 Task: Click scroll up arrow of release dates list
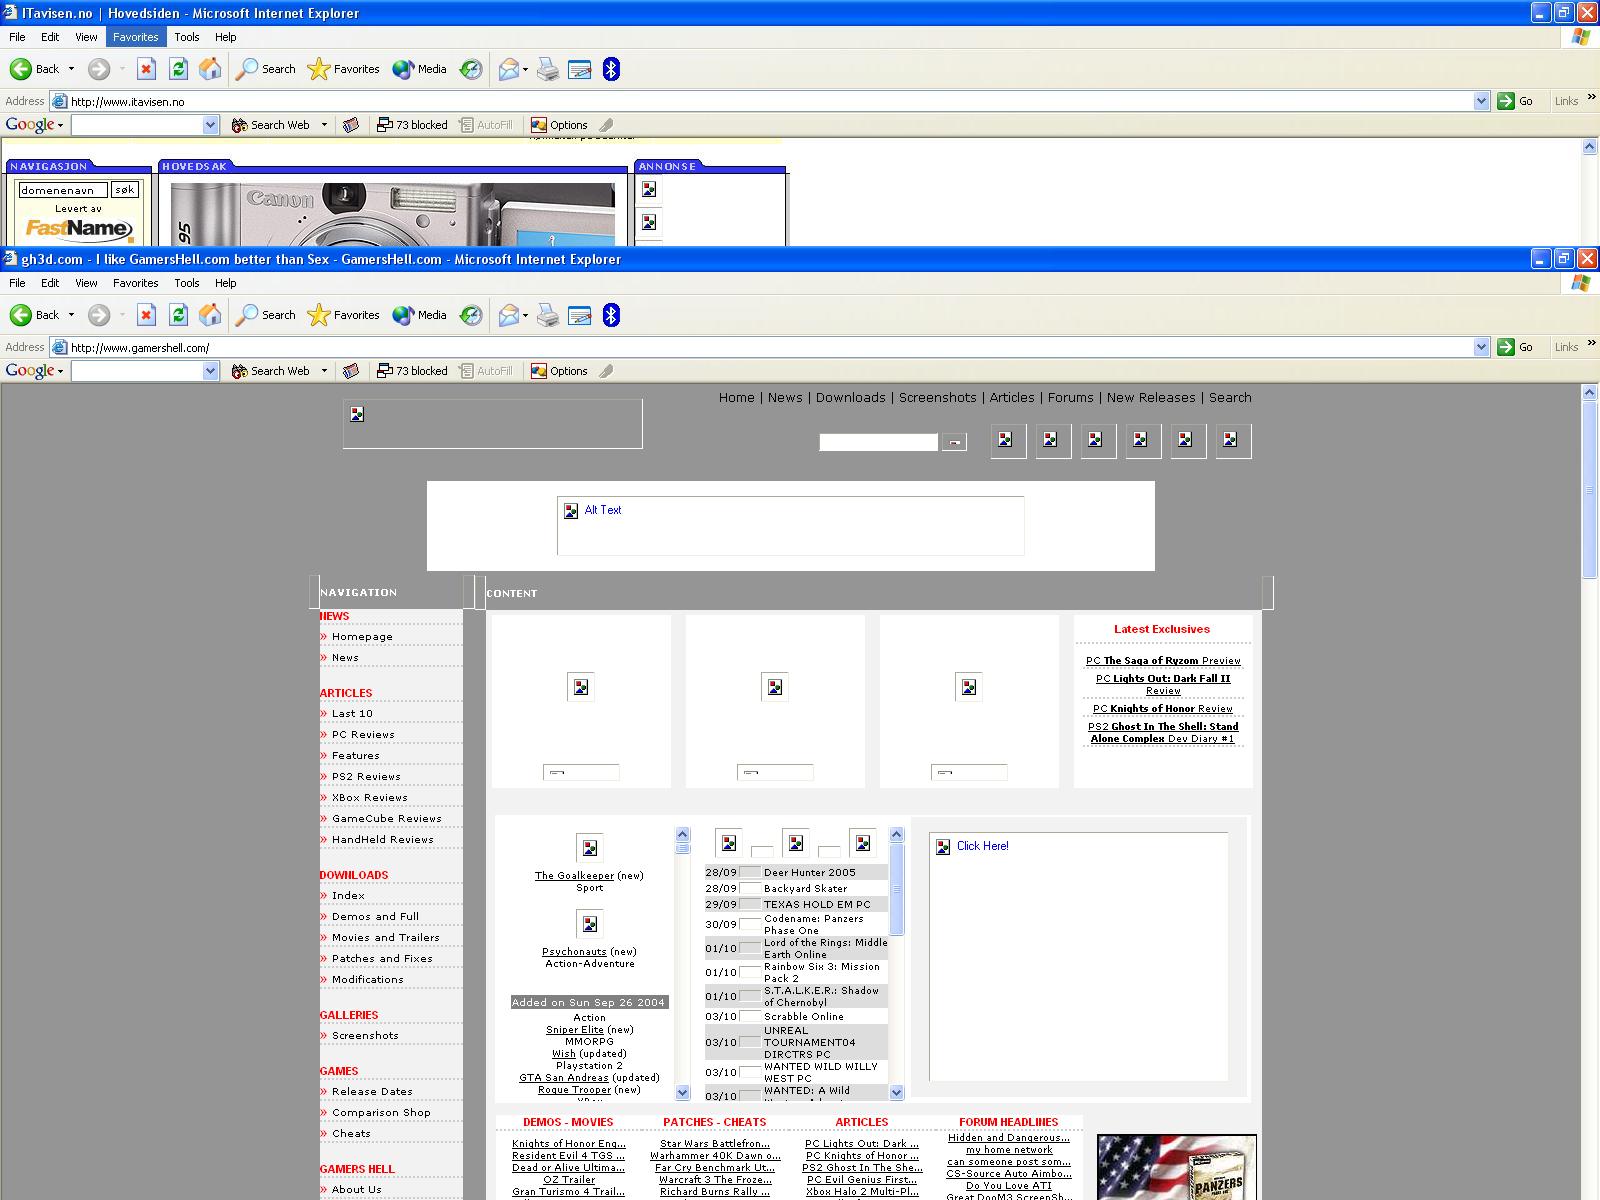[x=896, y=834]
